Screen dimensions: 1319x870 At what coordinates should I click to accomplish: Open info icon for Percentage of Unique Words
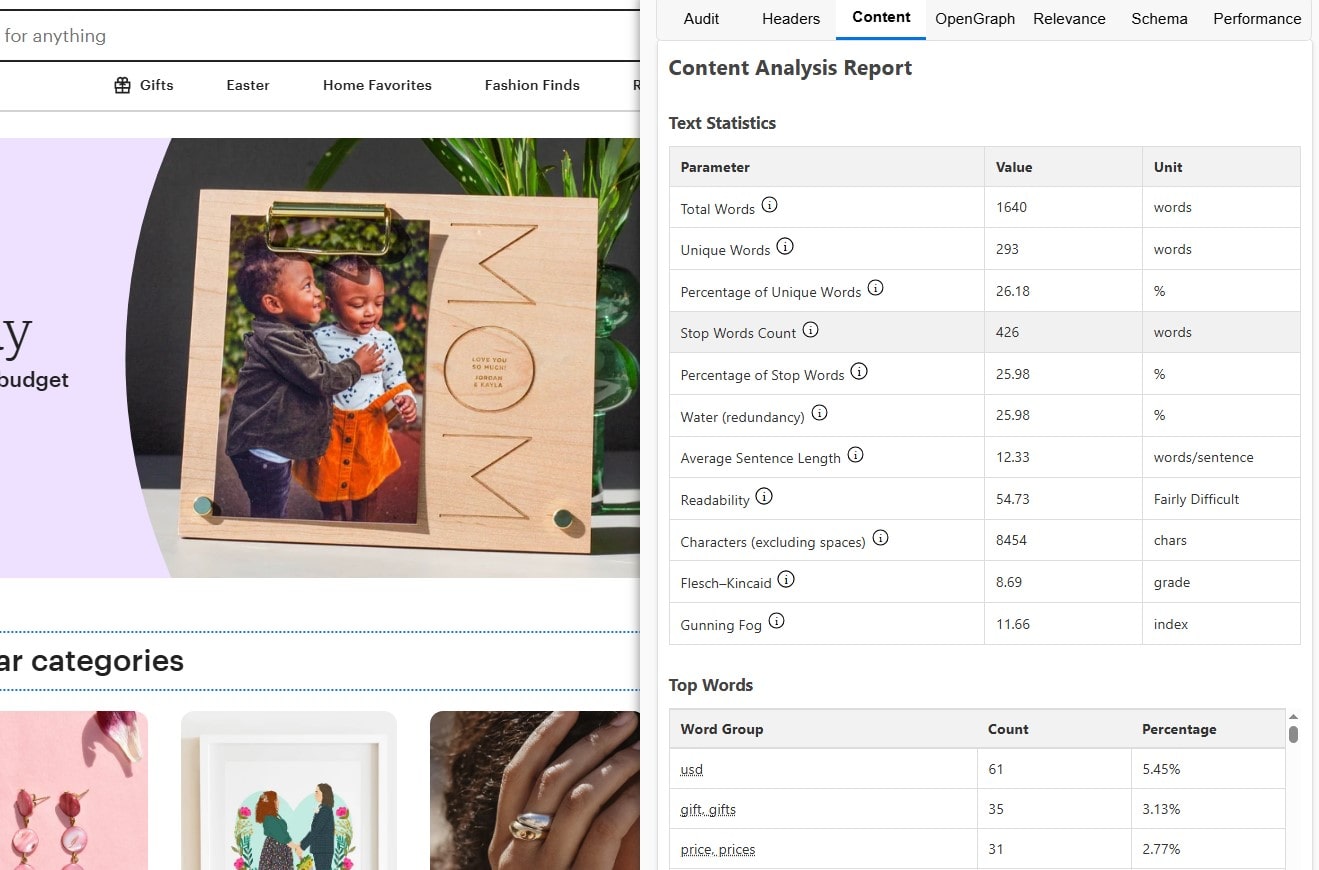(x=875, y=288)
